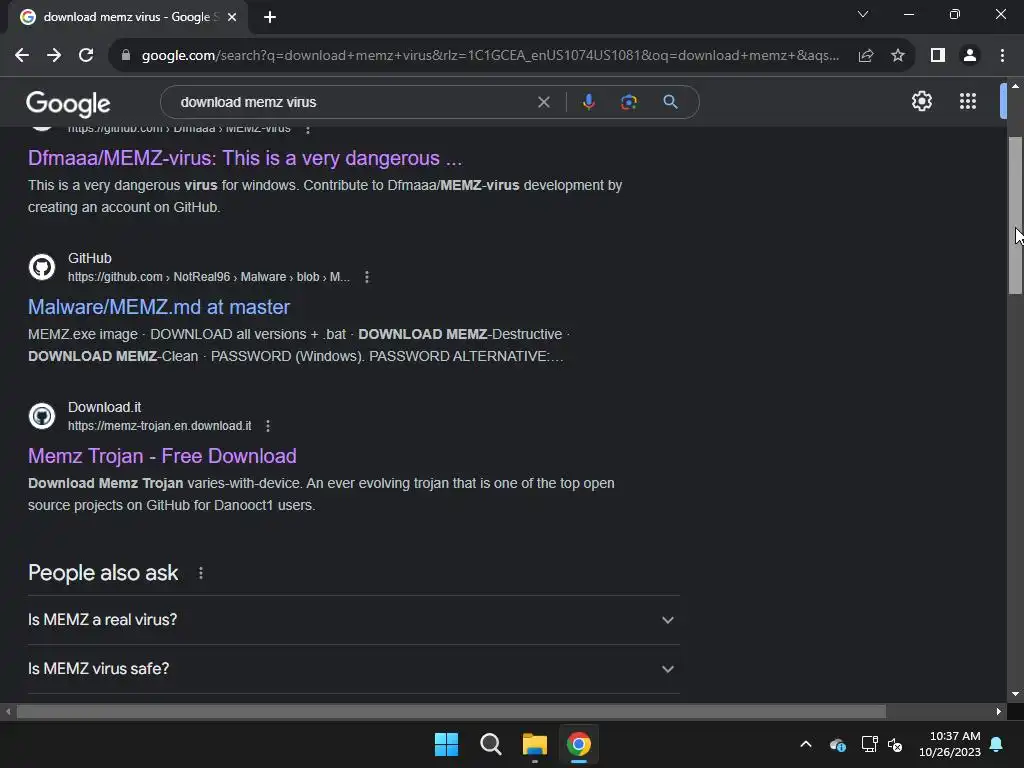Click the 'Download.it' site name text
Screen dimensions: 1024x768
(x=104, y=407)
